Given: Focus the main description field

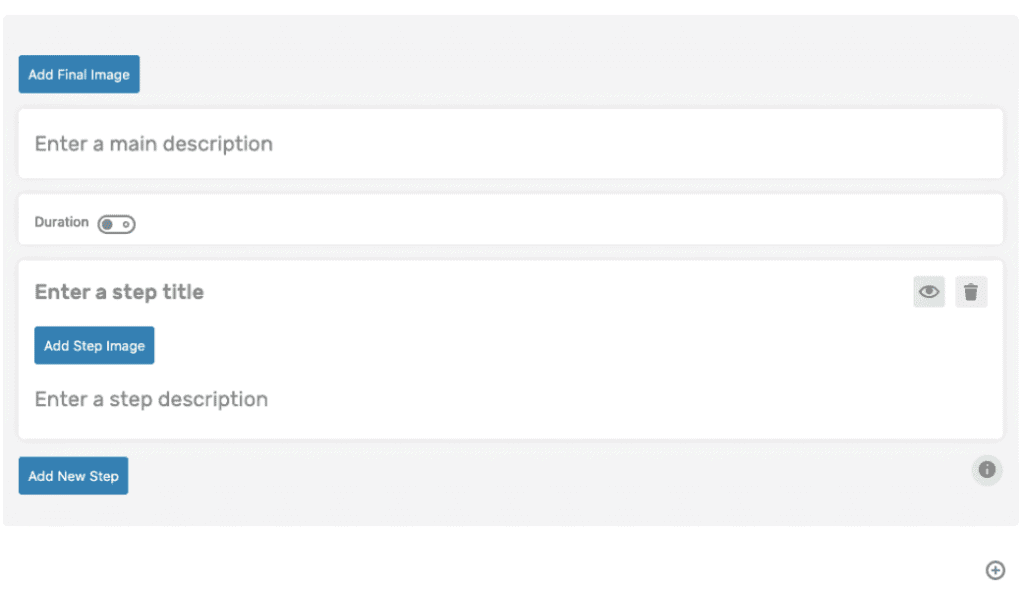Looking at the screenshot, I should pyautogui.click(x=511, y=144).
